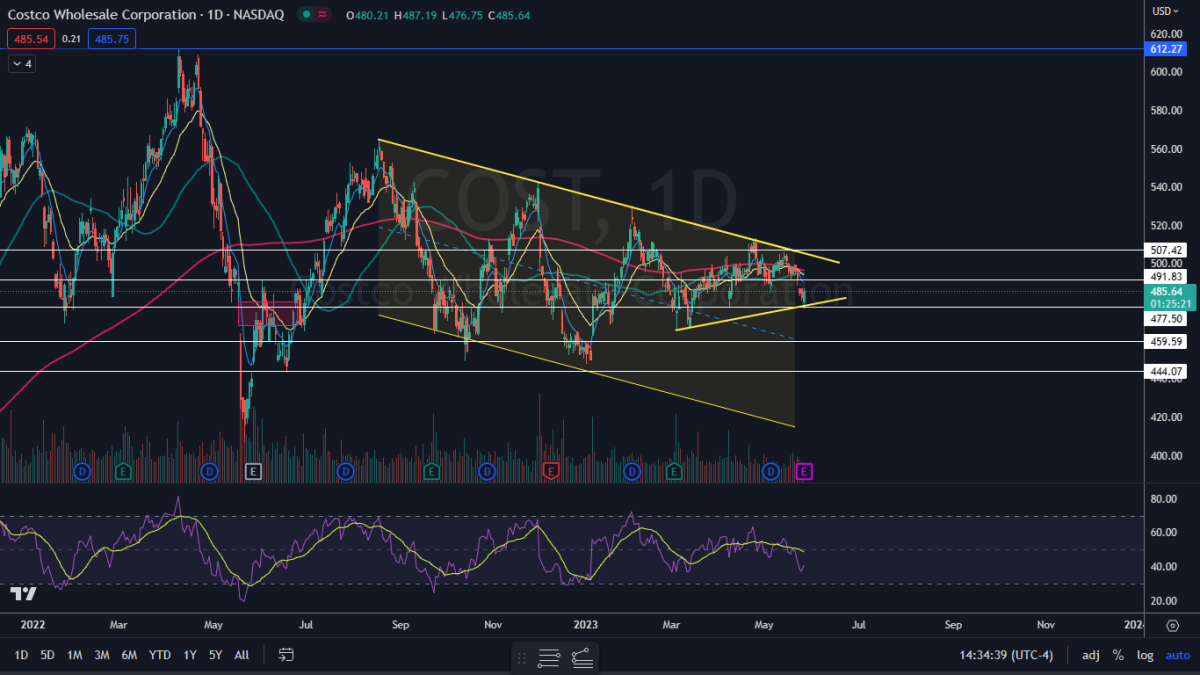Click the TradingView logo
The width and height of the screenshot is (1200, 675).
(22, 594)
